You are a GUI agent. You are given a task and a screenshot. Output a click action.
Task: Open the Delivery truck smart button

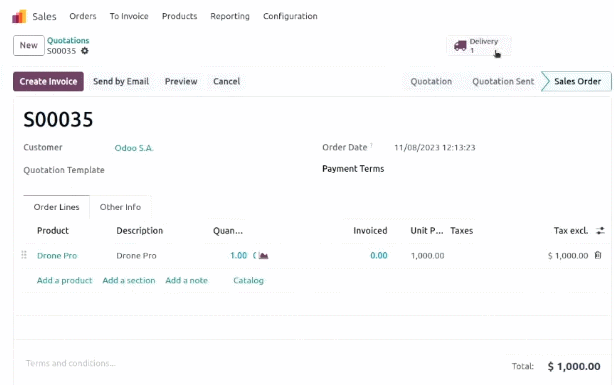479,46
